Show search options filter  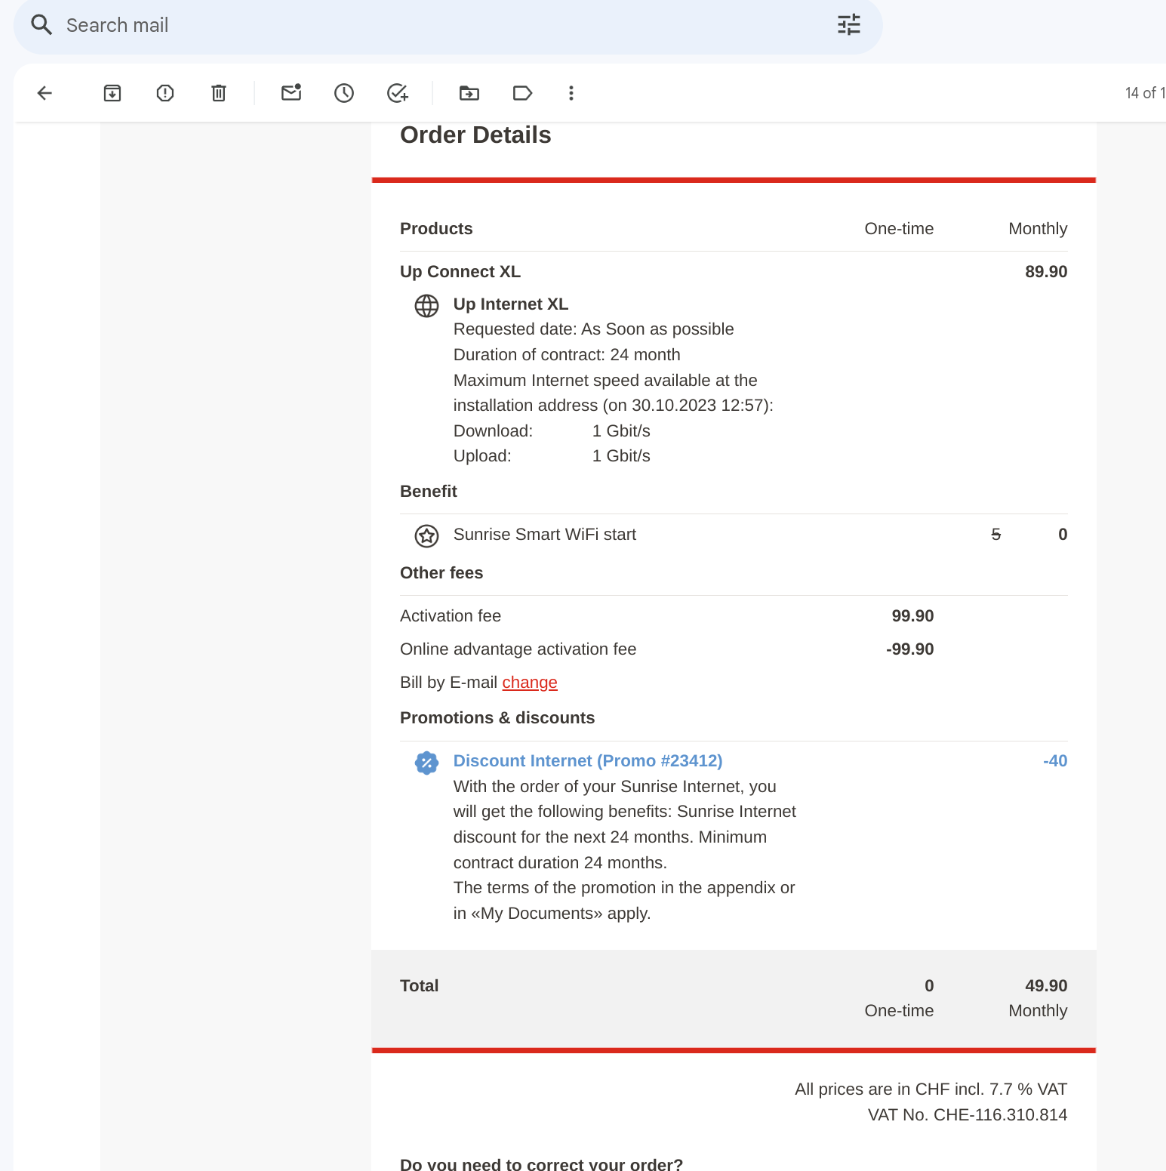[x=848, y=25]
